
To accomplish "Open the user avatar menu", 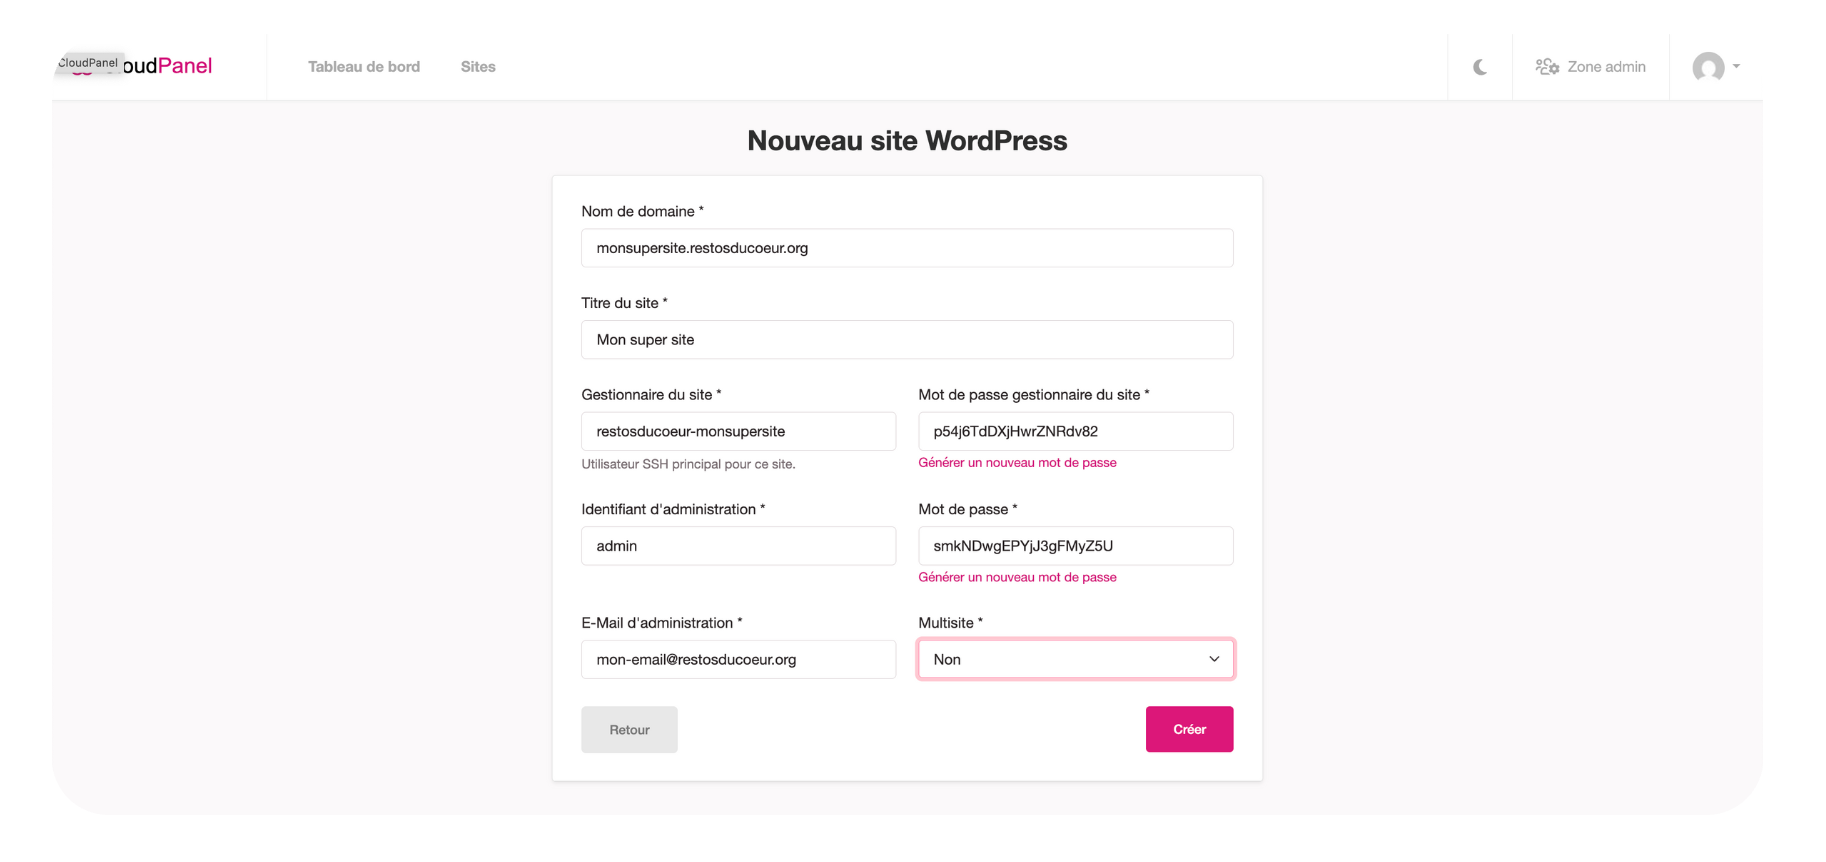I will [x=1708, y=67].
